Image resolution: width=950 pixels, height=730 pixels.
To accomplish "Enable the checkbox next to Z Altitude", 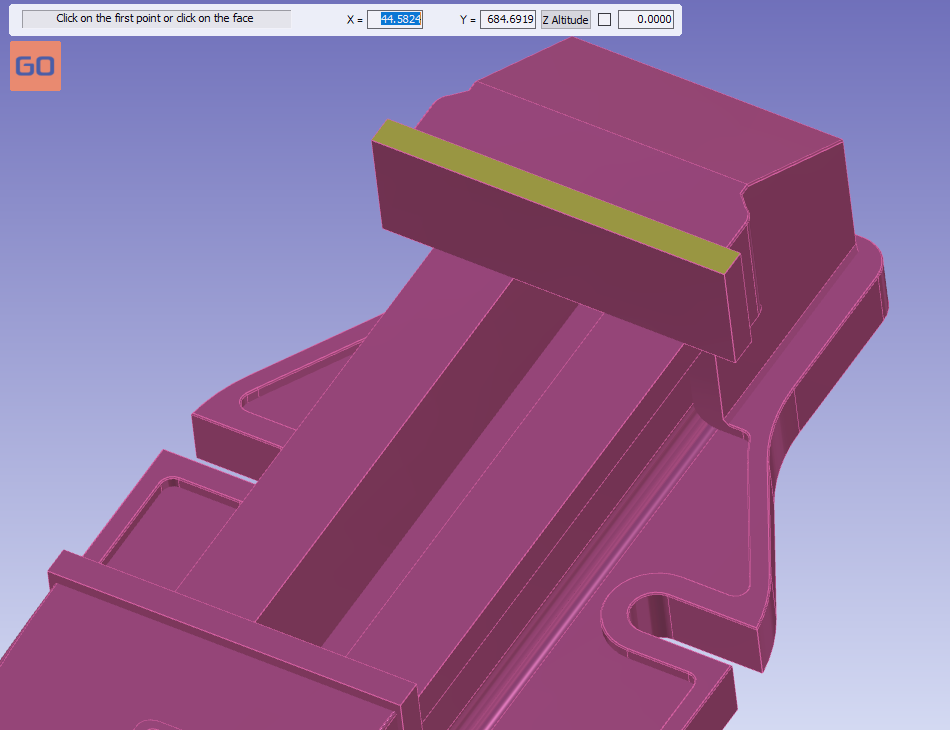I will click(604, 20).
